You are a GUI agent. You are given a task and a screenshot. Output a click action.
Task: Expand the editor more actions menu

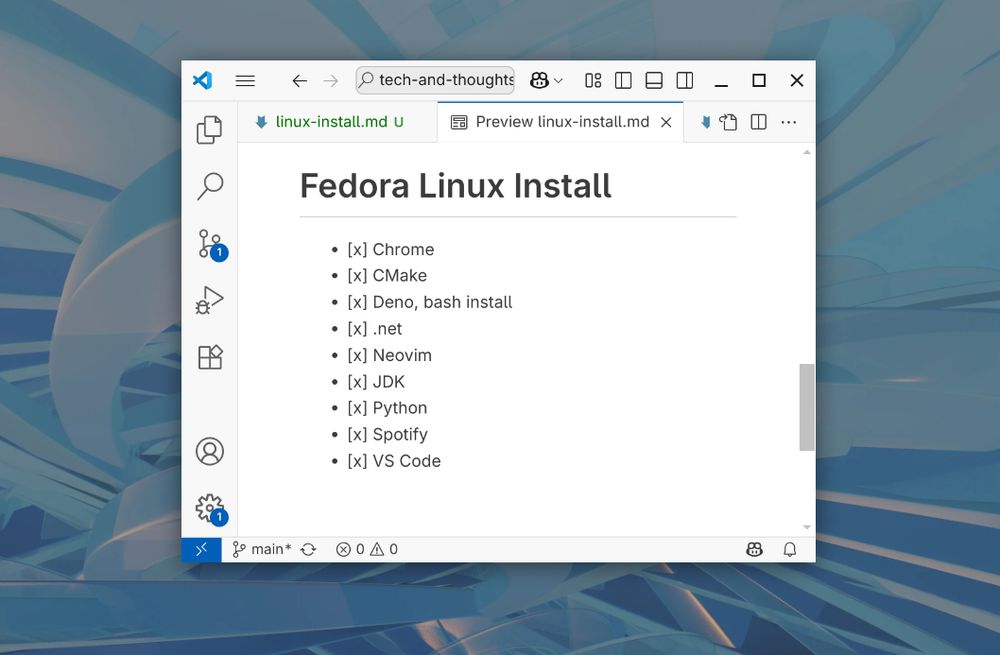click(x=789, y=121)
